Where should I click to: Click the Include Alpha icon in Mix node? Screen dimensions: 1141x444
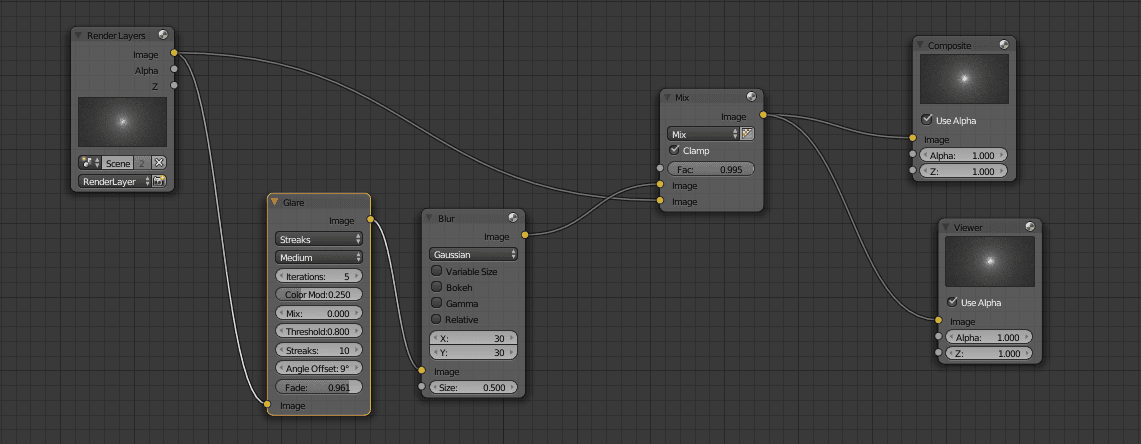pyautogui.click(x=747, y=133)
